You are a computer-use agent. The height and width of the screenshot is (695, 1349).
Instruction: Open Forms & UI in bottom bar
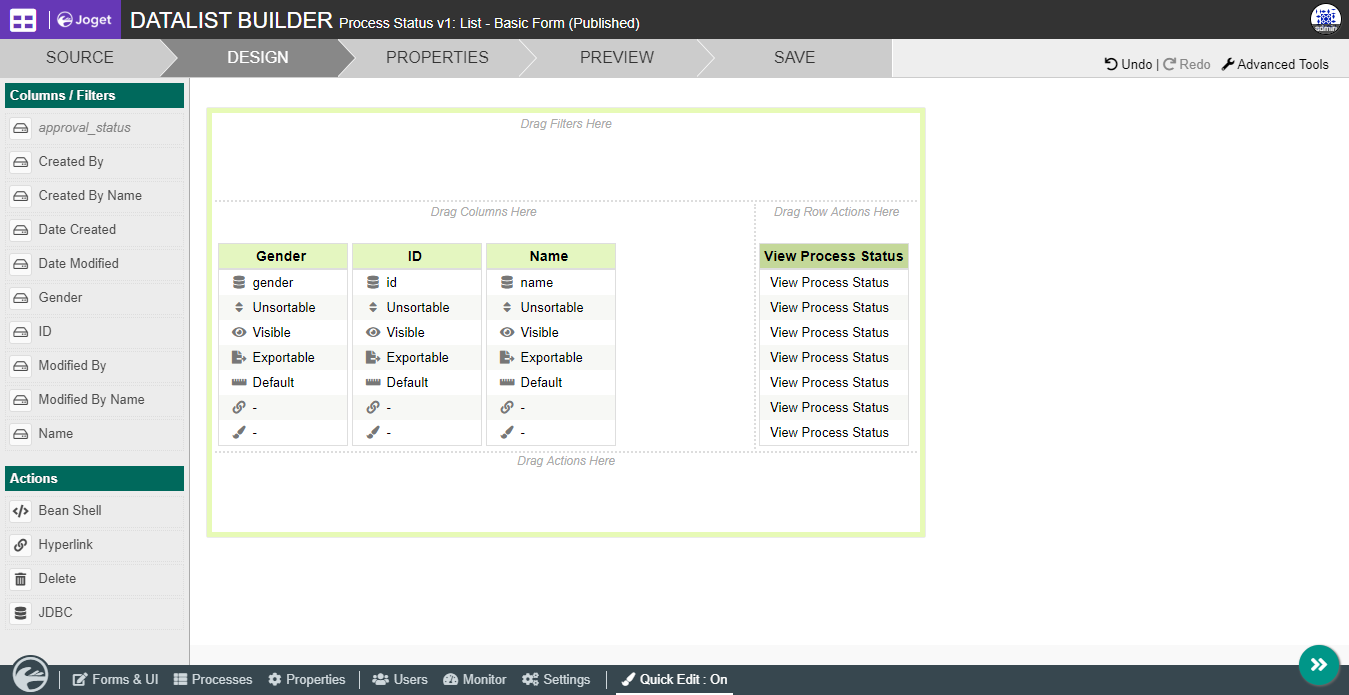[115, 680]
